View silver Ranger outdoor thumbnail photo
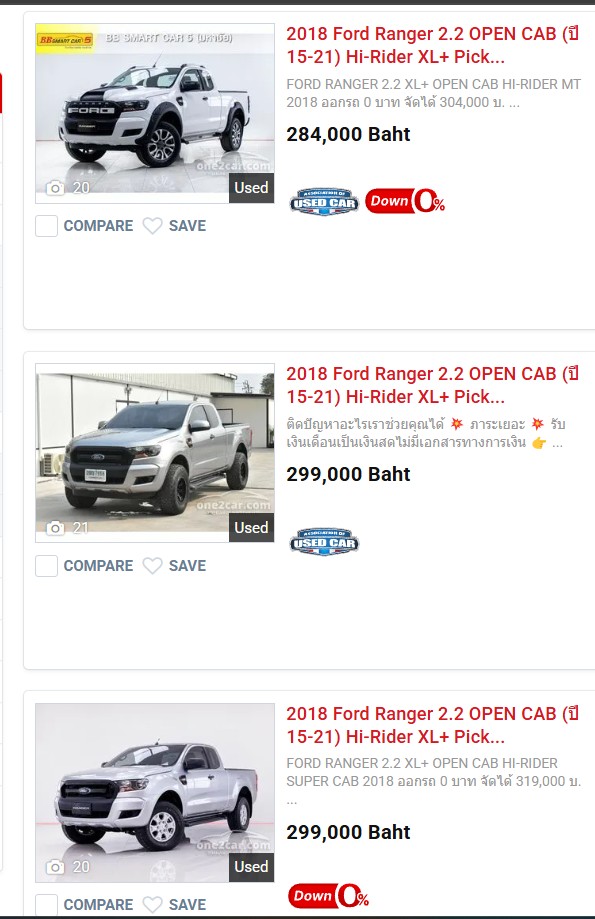 [155, 452]
